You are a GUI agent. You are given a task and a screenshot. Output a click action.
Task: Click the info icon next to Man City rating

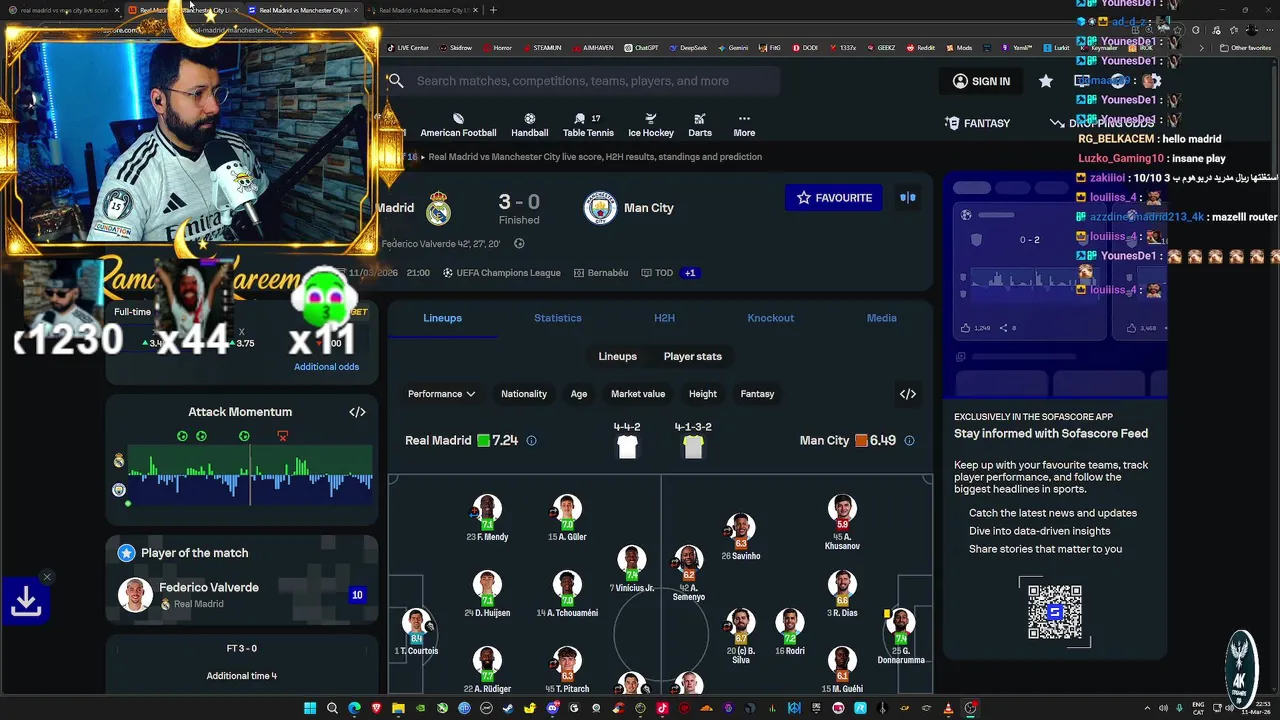909,441
